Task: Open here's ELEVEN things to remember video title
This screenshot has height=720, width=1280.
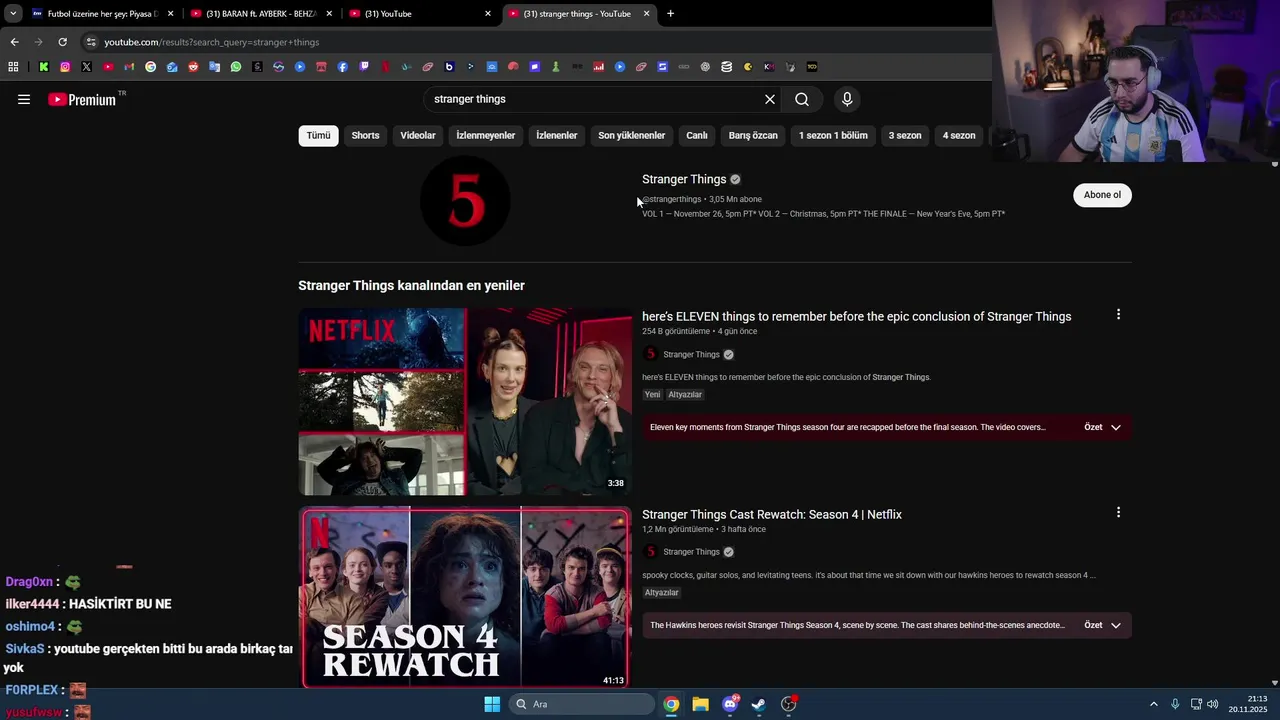Action: [856, 316]
